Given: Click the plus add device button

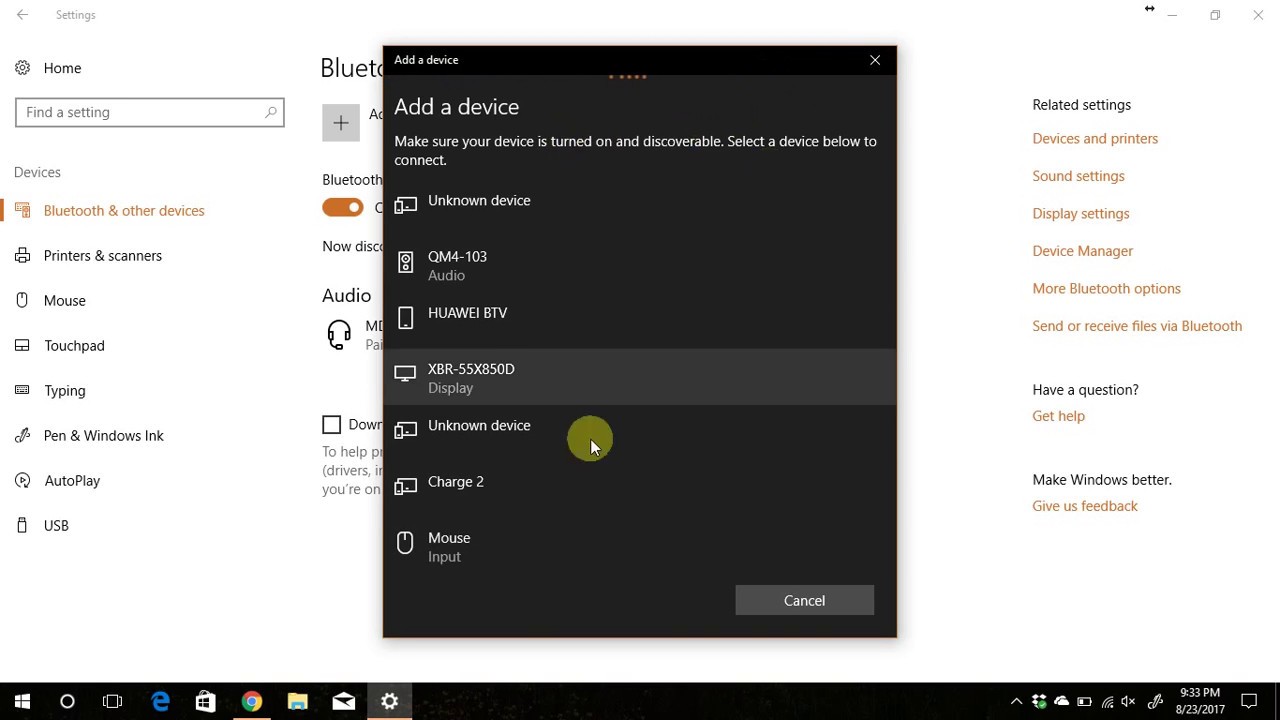Looking at the screenshot, I should click(x=341, y=123).
